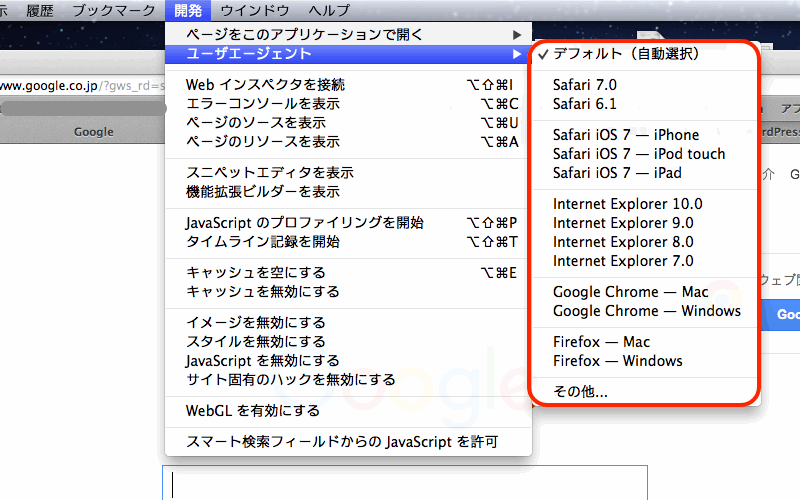
Task: Select the checked デフォルト（自動選択） user agent
Action: click(626, 53)
